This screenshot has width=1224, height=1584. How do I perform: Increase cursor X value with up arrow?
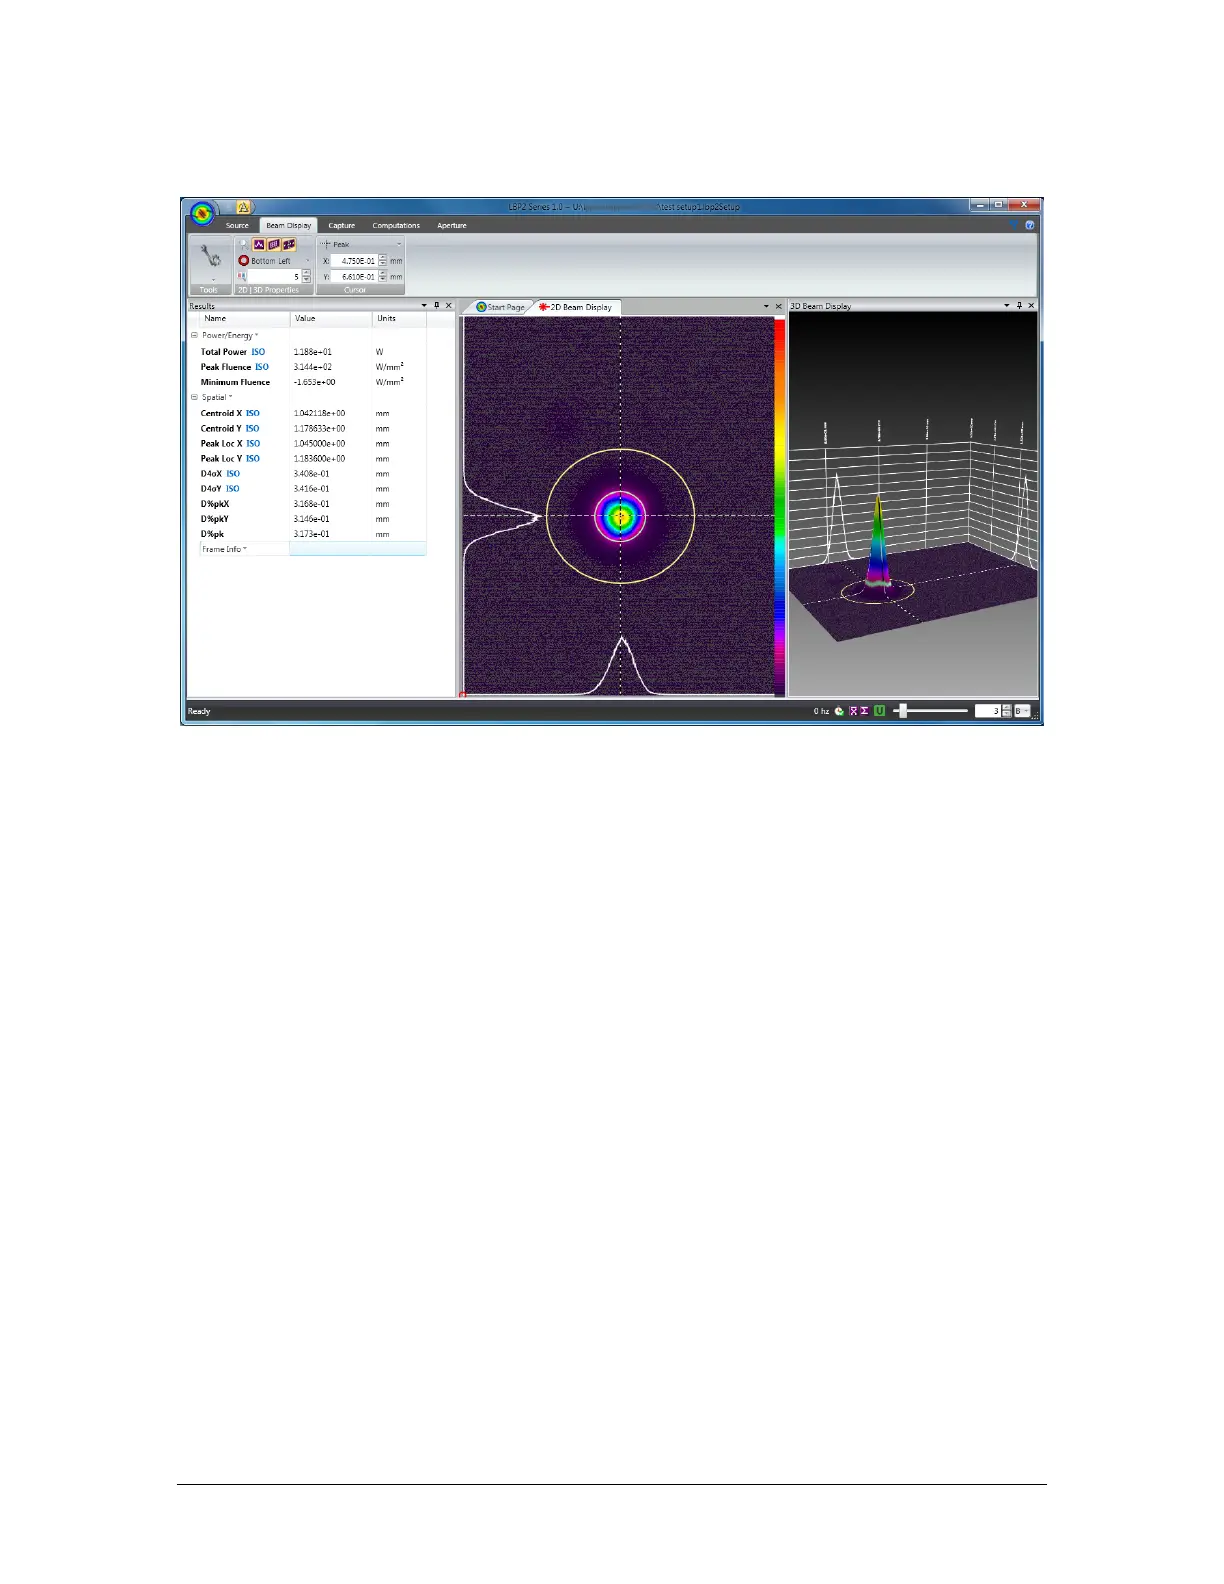(382, 258)
